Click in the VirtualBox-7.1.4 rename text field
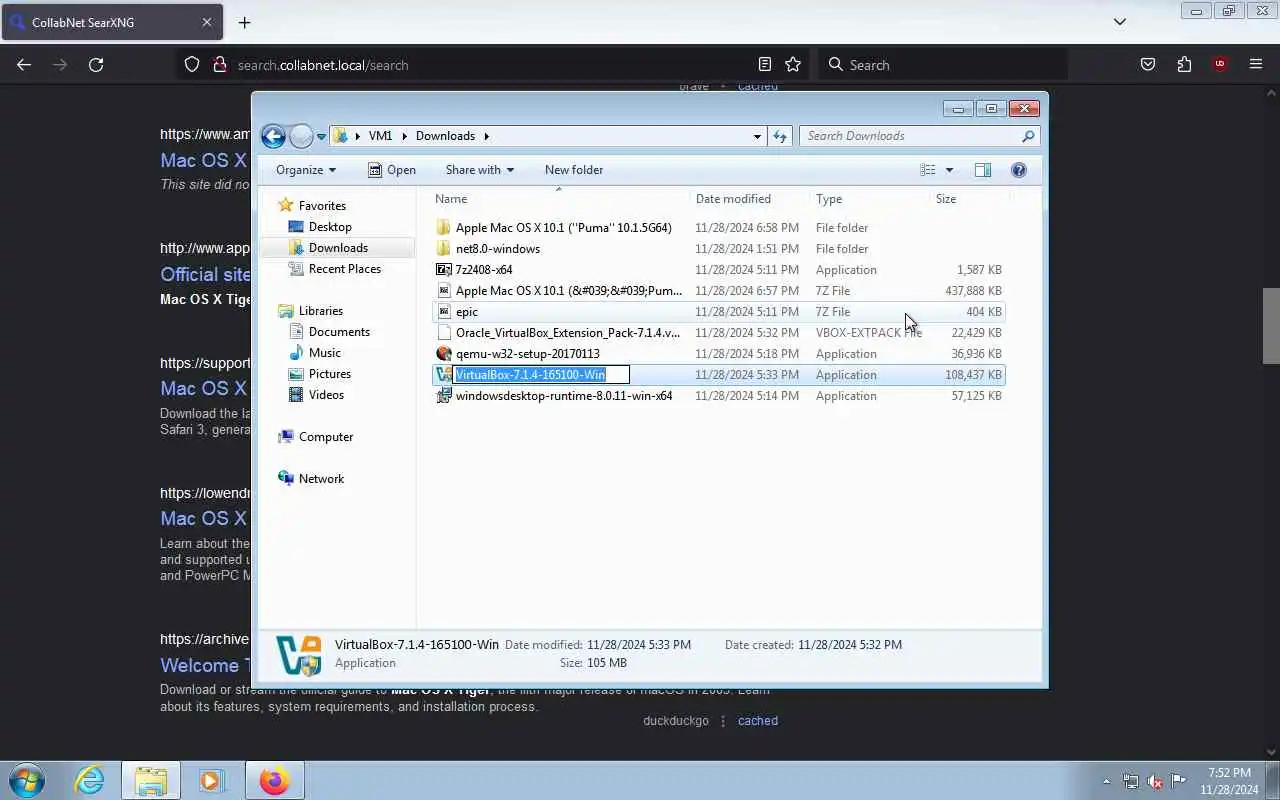Viewport: 1280px width, 800px height. [x=542, y=375]
